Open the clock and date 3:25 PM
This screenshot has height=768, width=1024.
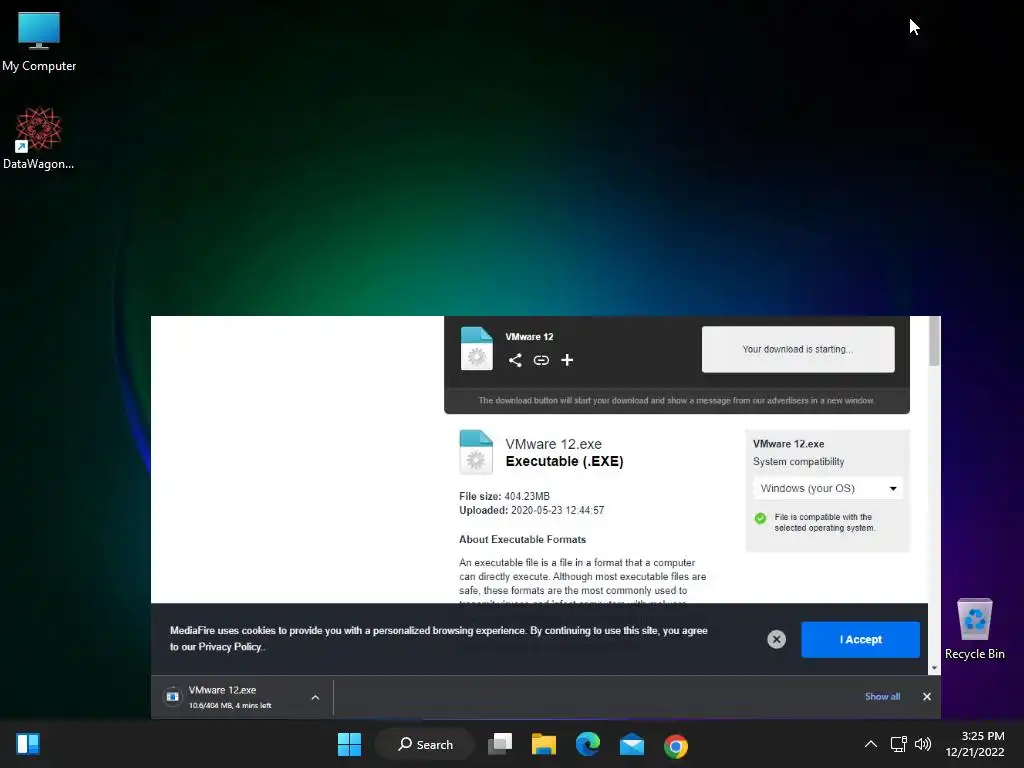(975, 744)
